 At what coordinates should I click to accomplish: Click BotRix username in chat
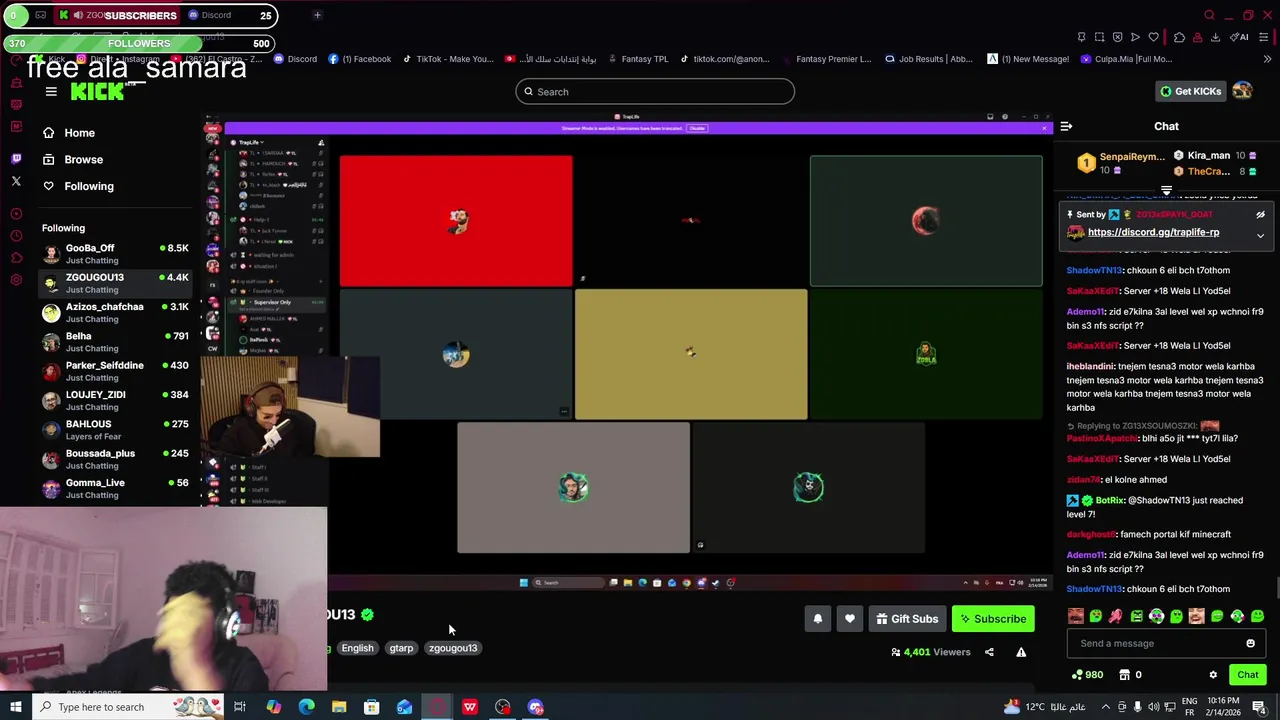[1109, 500]
